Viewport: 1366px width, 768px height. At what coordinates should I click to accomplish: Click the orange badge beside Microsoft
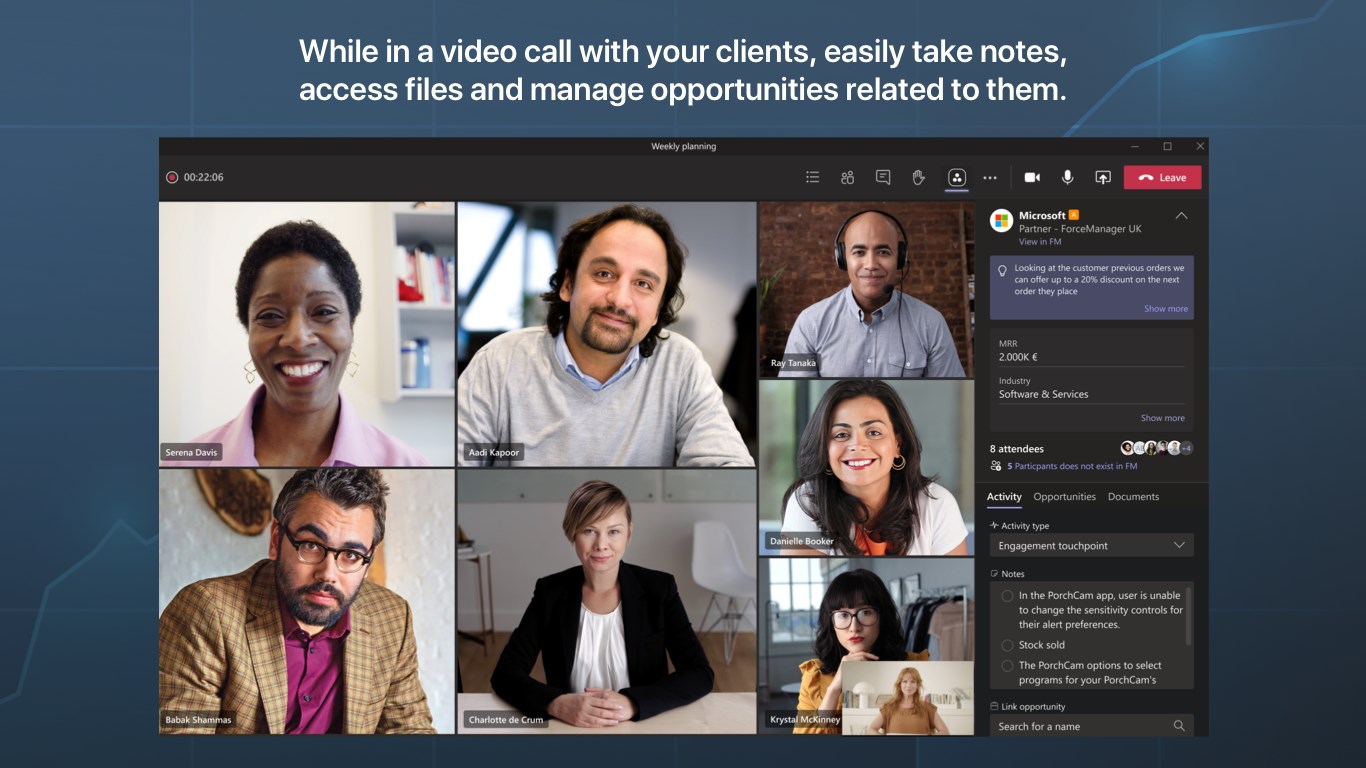[1074, 215]
